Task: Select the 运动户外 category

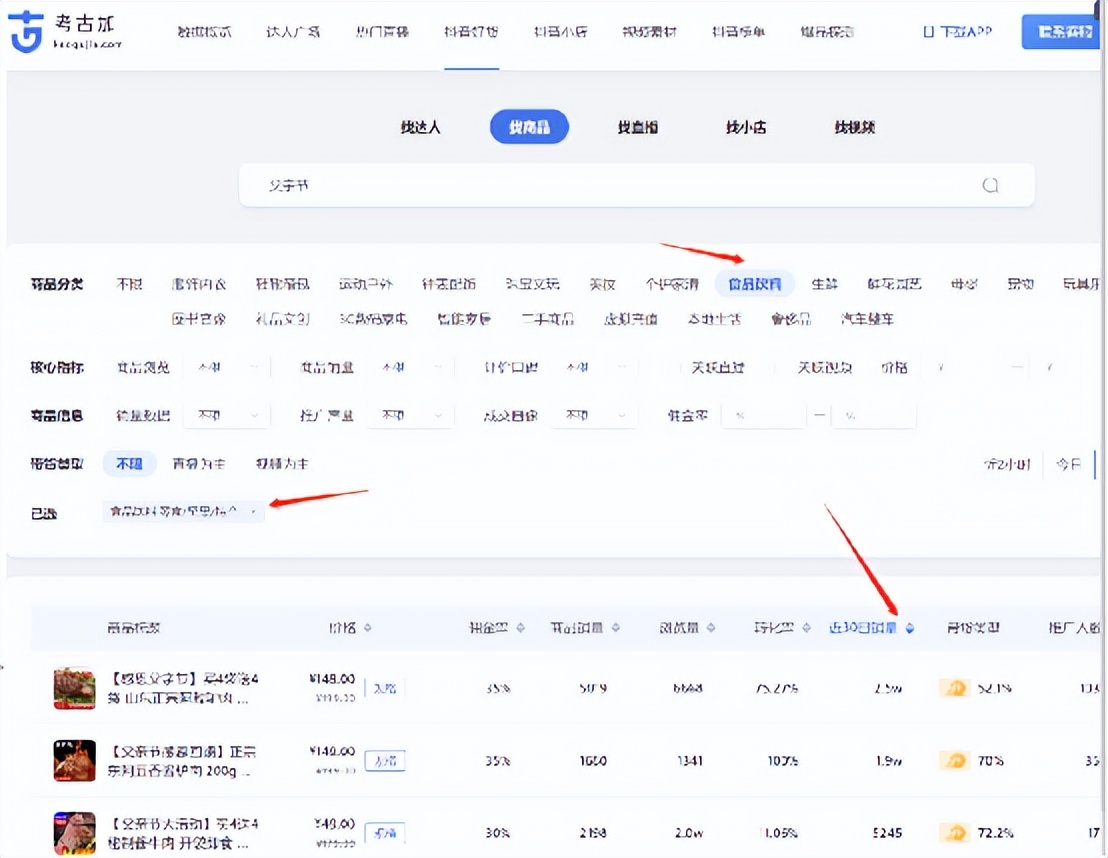Action: pyautogui.click(x=365, y=284)
